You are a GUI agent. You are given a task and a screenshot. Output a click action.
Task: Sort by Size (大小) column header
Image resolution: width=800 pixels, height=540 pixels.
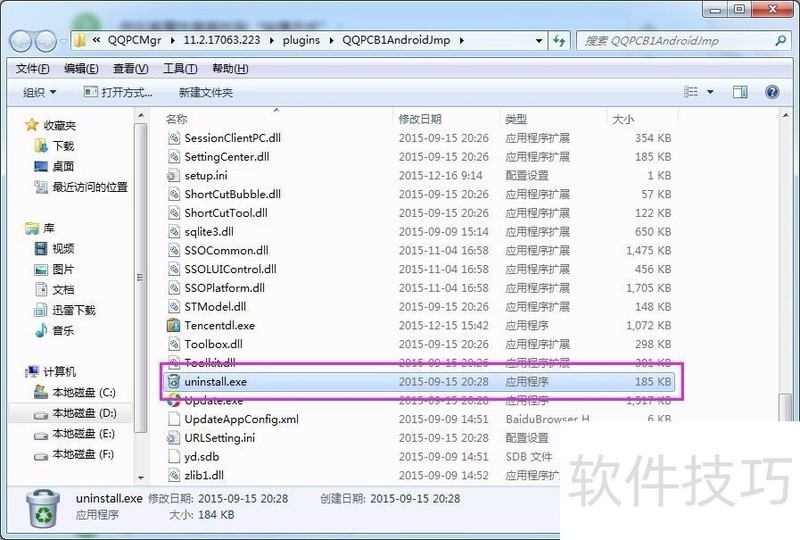click(x=623, y=119)
